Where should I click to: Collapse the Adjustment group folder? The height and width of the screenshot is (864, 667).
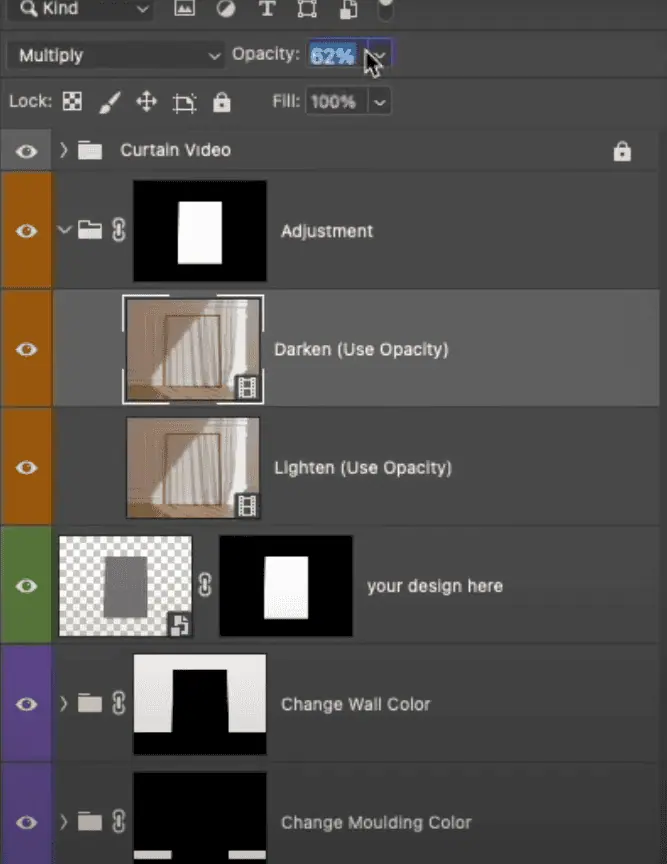(65, 231)
